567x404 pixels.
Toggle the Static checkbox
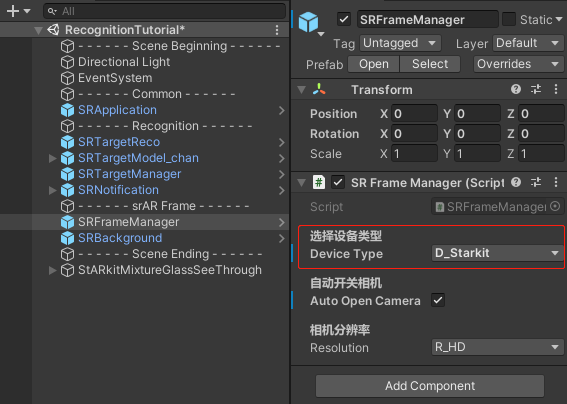[x=509, y=19]
